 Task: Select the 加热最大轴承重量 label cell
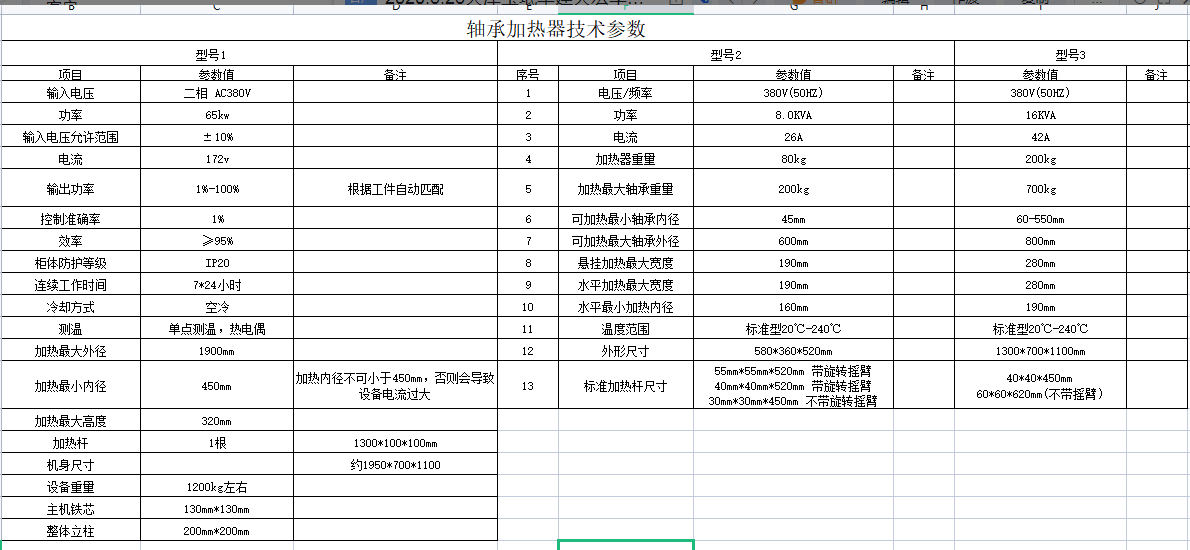[626, 189]
